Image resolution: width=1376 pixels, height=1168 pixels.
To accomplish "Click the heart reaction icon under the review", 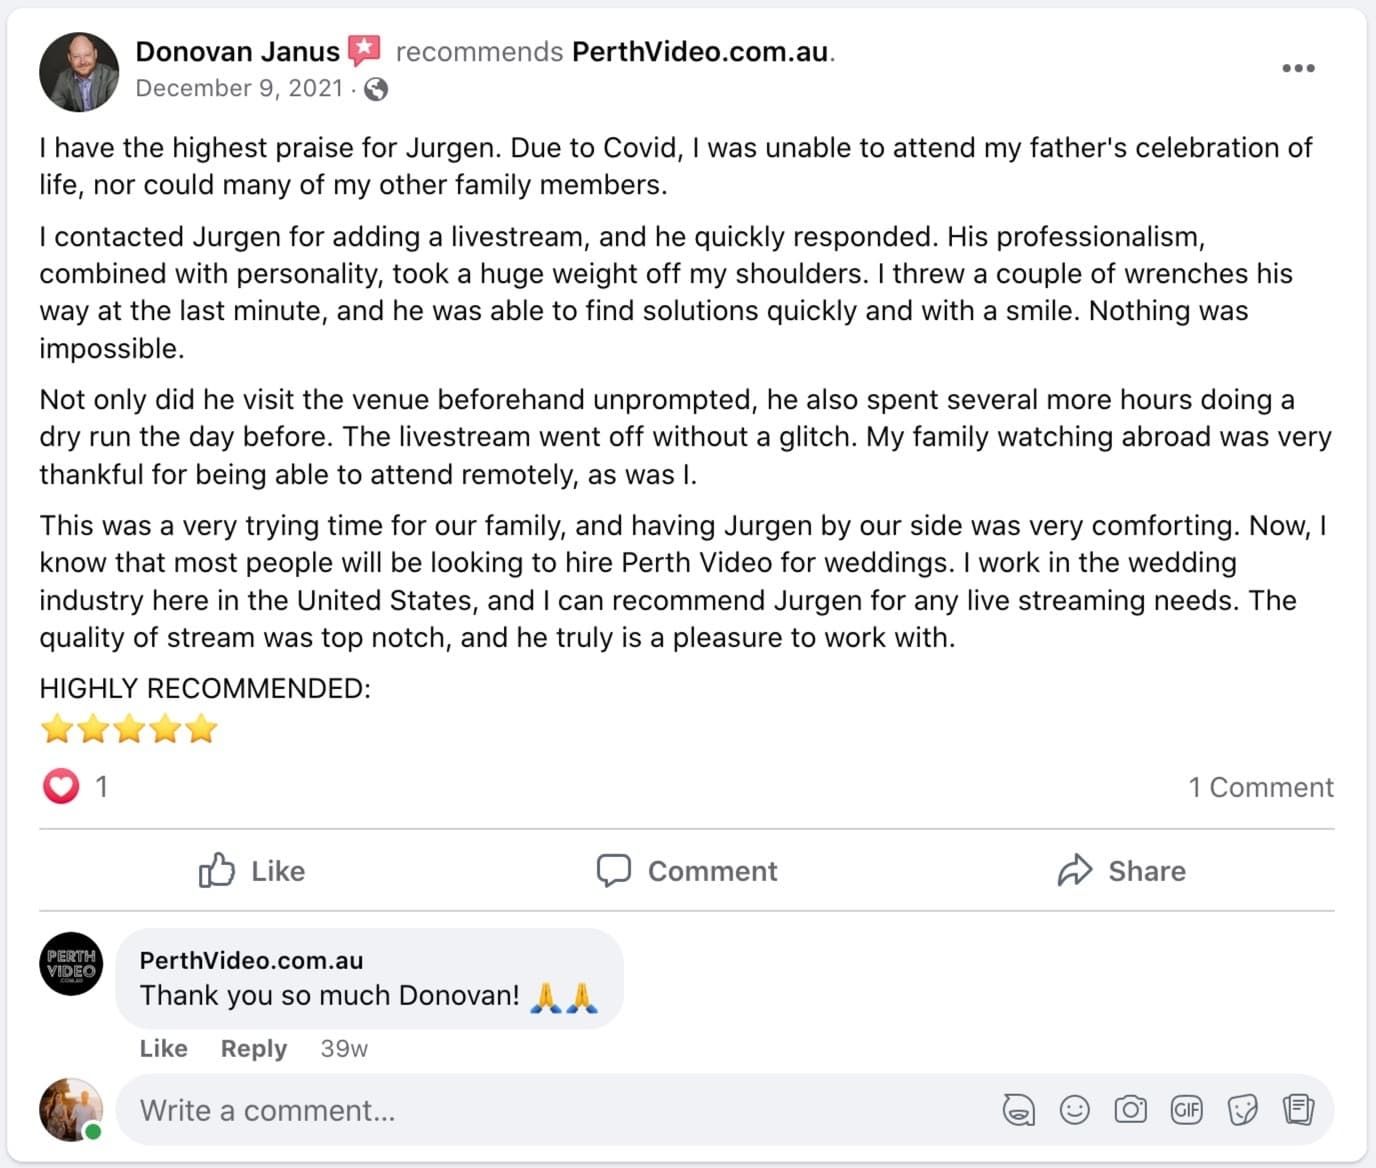I will (60, 787).
